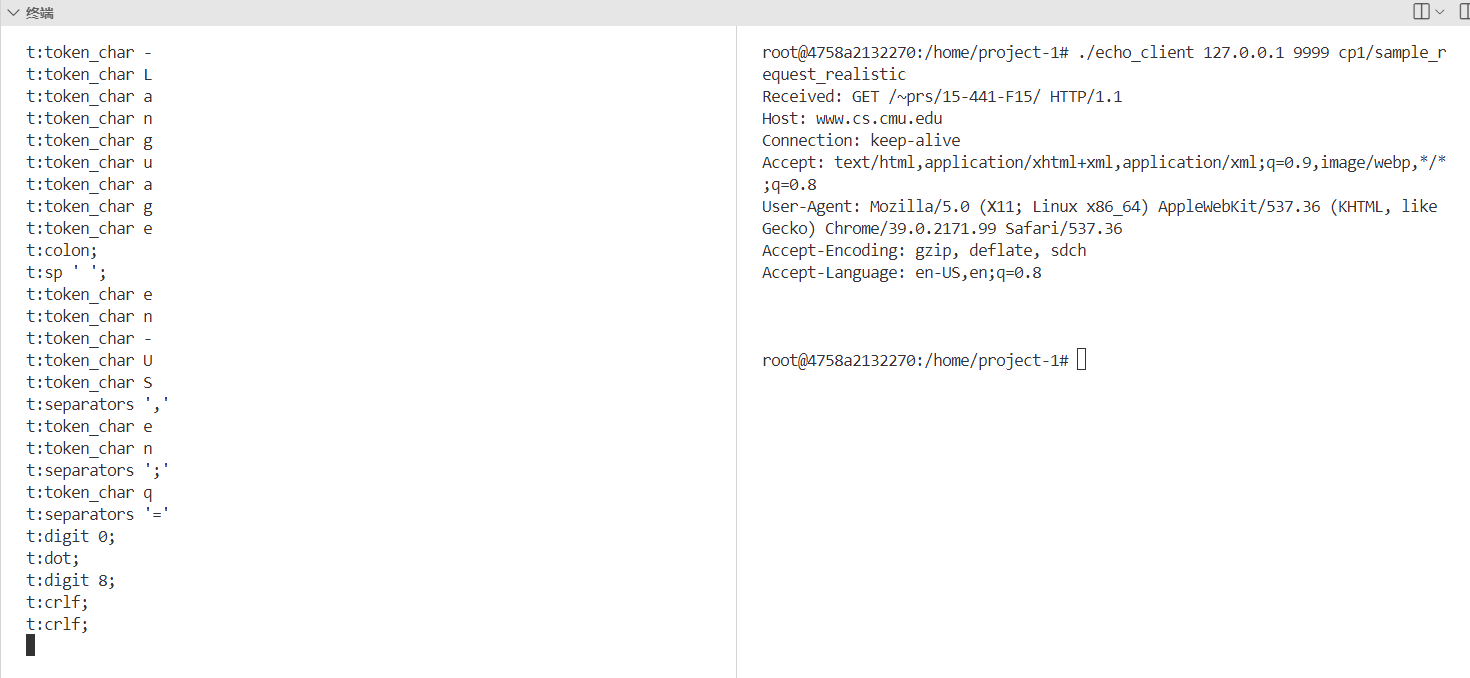Screen dimensions: 1470x678
Task: Click the Connection: keep-alive line
Action: pyautogui.click(x=860, y=140)
